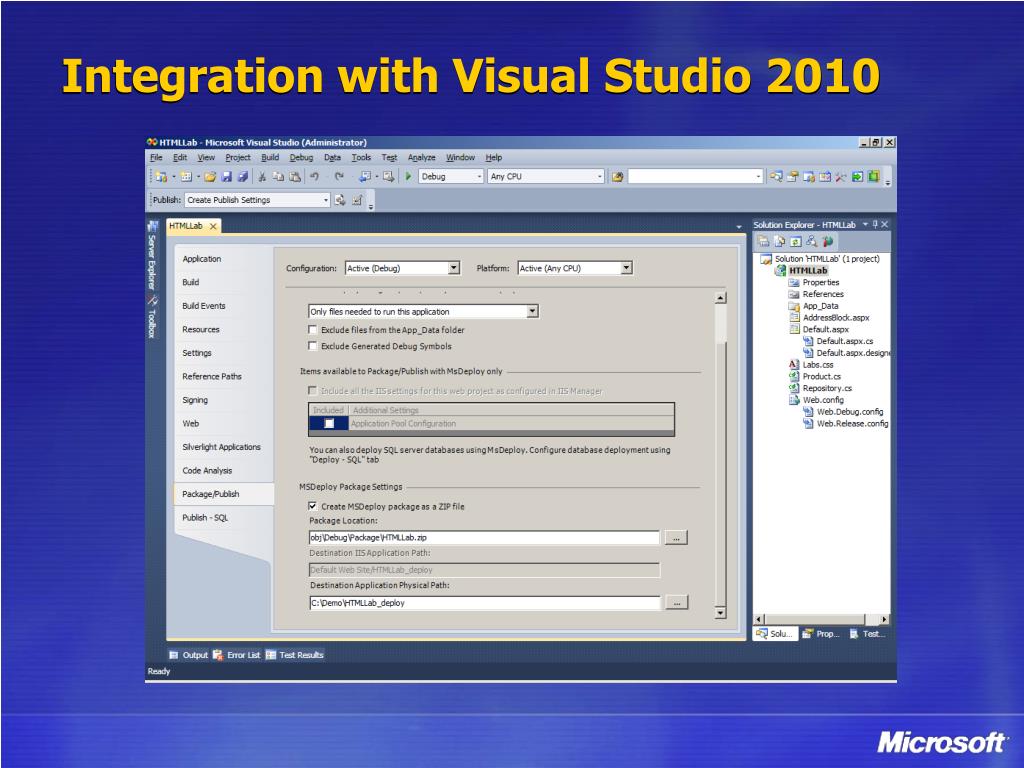Click Solution Explorer icon in main toolbar
This screenshot has height=768, width=1024.
pos(776,177)
